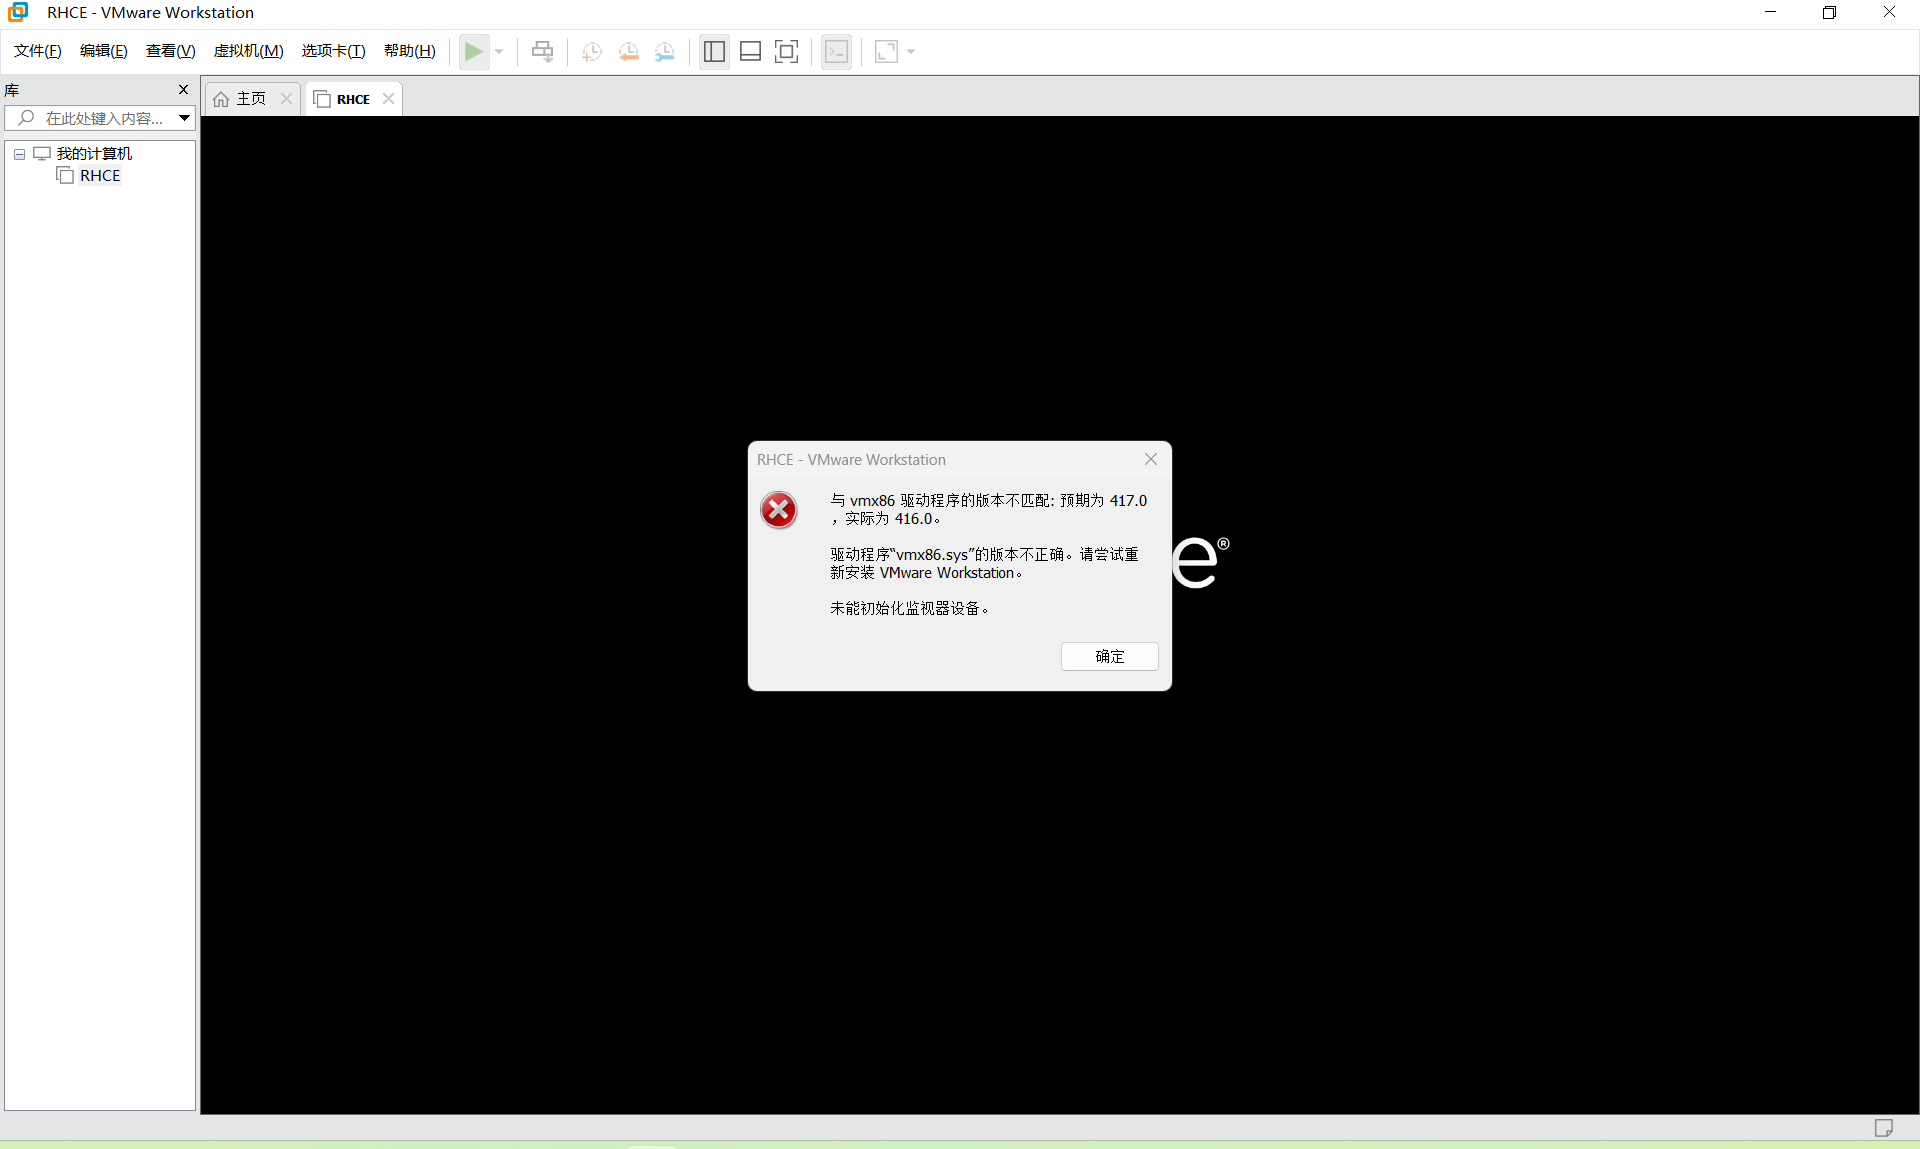Image resolution: width=1920 pixels, height=1149 pixels.
Task: Click Send Ctrl+Alt+Del toolbar icon
Action: pyautogui.click(x=542, y=51)
